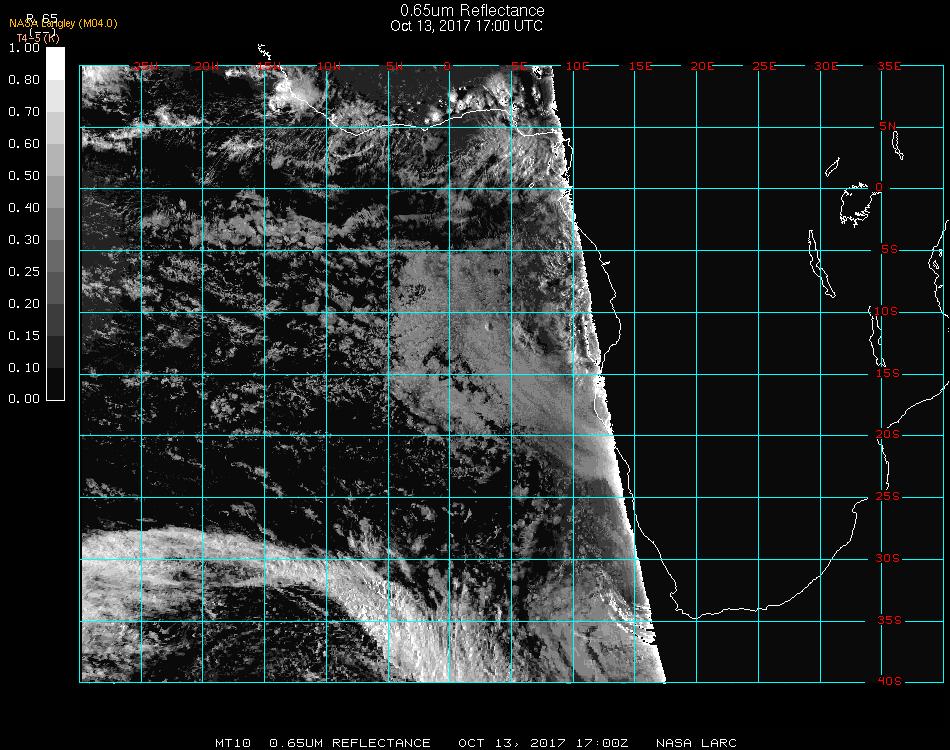Image resolution: width=950 pixels, height=750 pixels.
Task: Click the 20E longitude label
Action: [702, 66]
